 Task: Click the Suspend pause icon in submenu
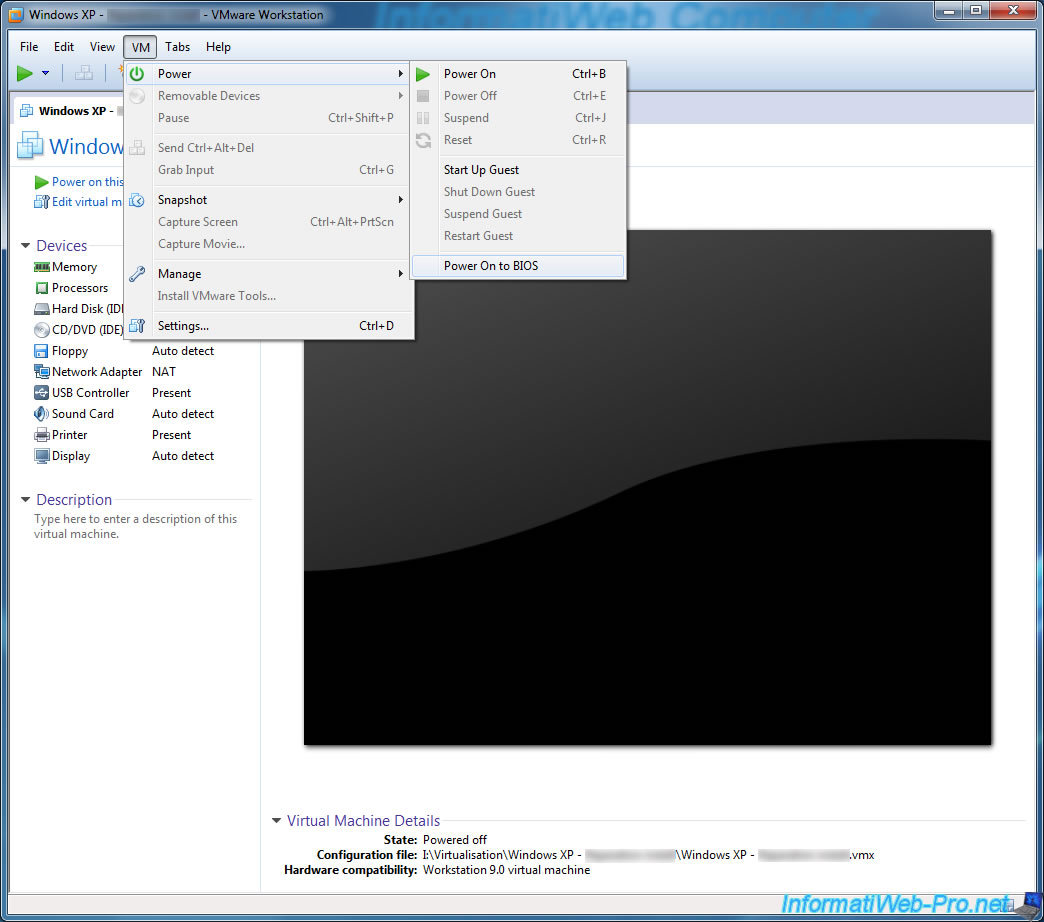[x=423, y=118]
